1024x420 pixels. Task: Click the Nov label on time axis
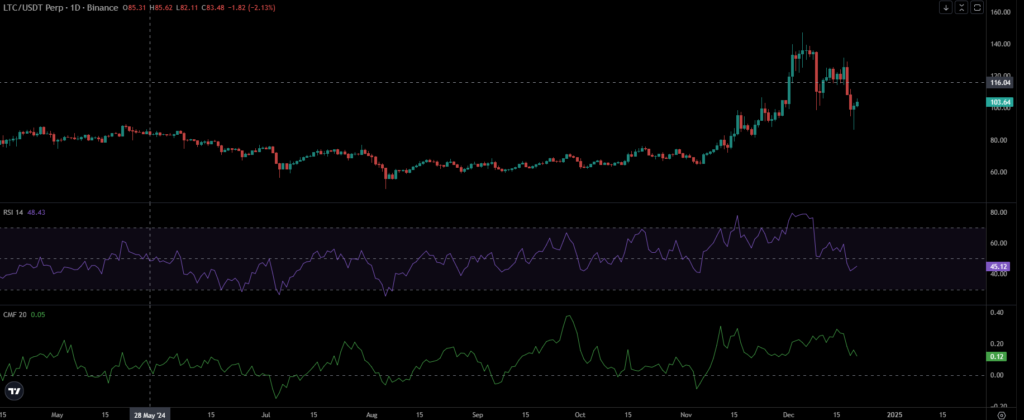click(685, 415)
